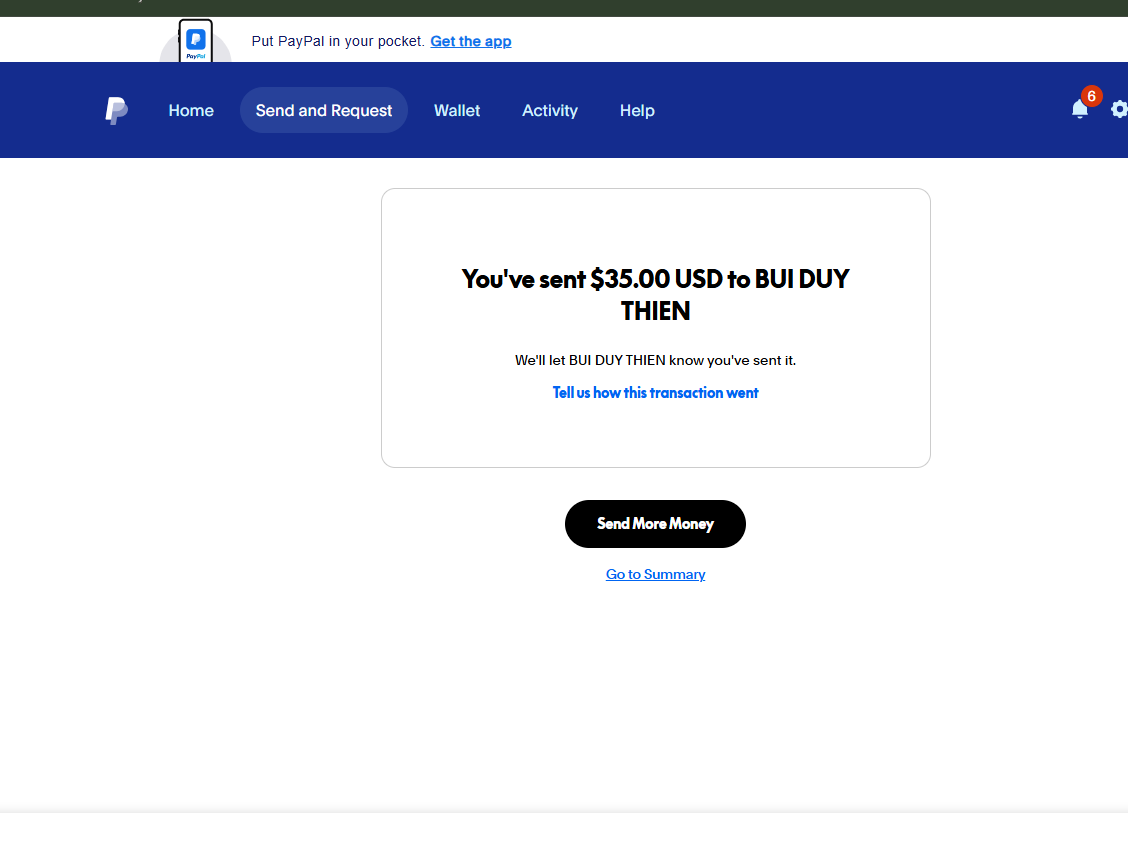This screenshot has width=1128, height=841.
Task: Select the Send and Request tab
Action: click(x=323, y=111)
